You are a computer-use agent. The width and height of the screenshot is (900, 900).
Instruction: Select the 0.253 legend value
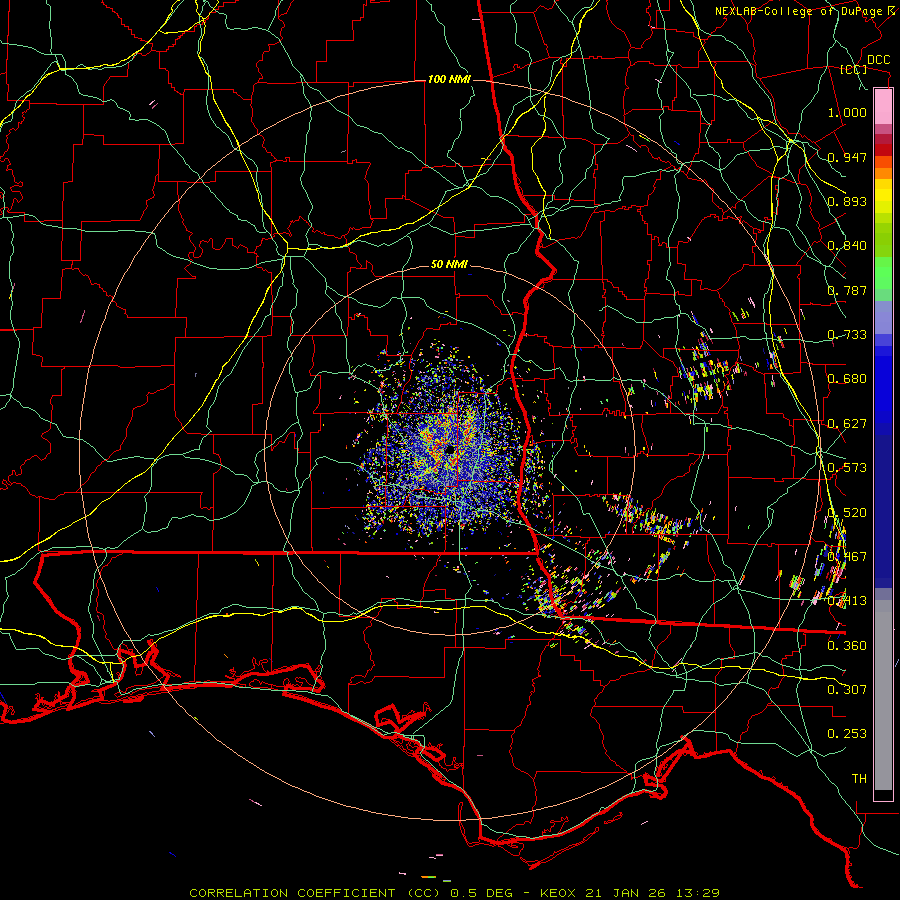click(x=847, y=734)
